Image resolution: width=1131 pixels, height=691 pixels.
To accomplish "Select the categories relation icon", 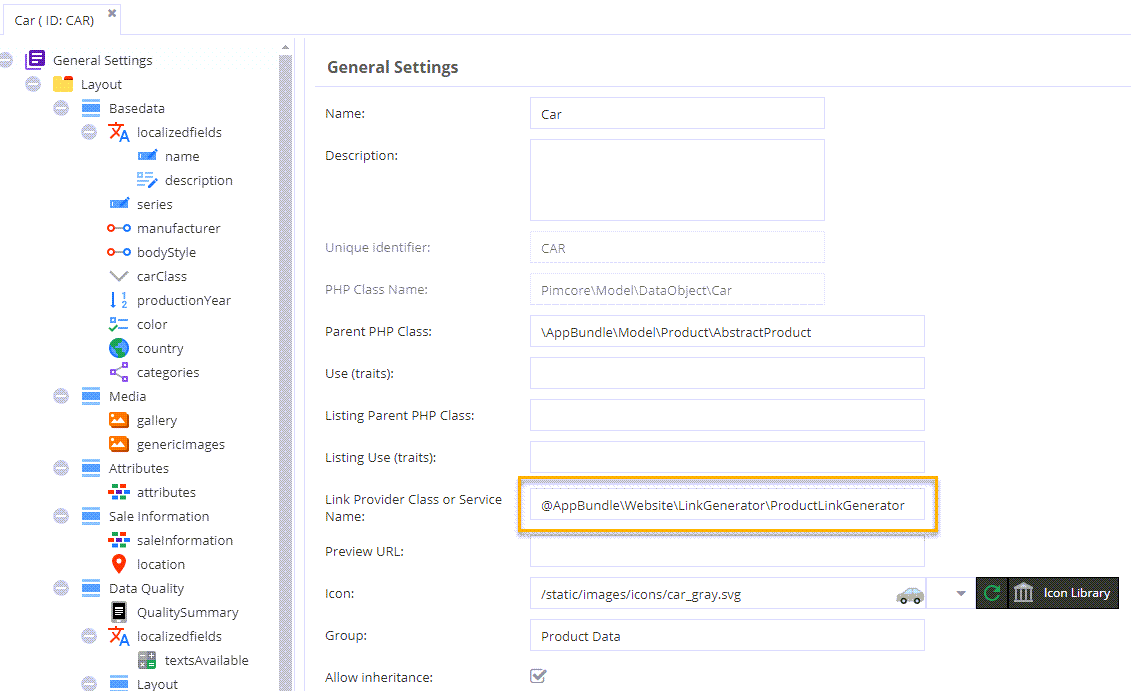I will coord(119,372).
